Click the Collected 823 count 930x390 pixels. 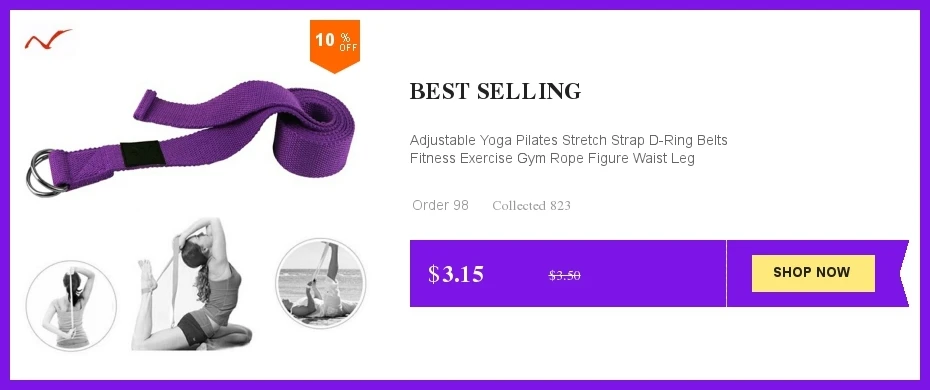click(531, 206)
